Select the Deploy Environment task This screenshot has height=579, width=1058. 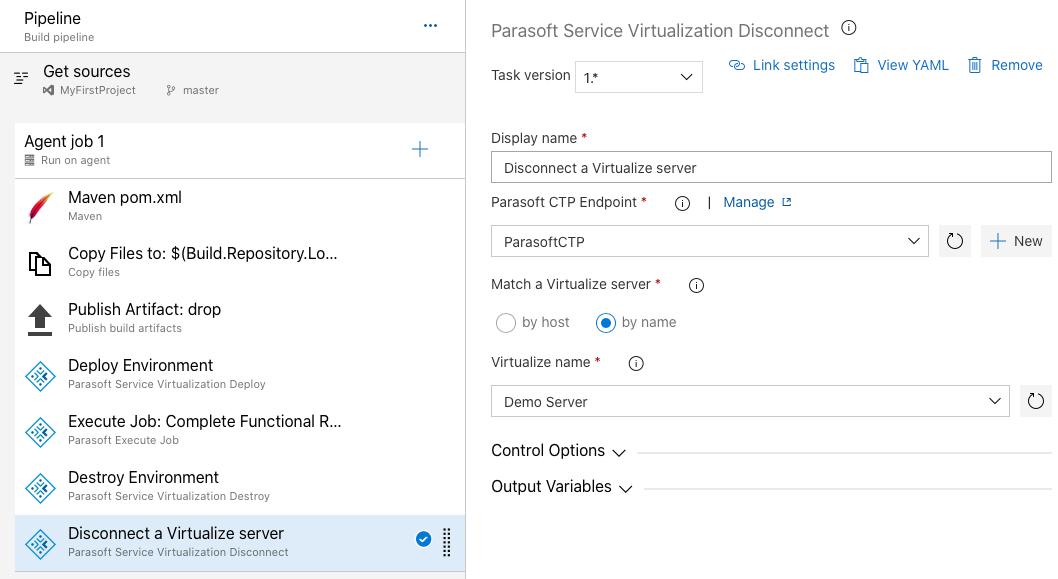(240, 375)
